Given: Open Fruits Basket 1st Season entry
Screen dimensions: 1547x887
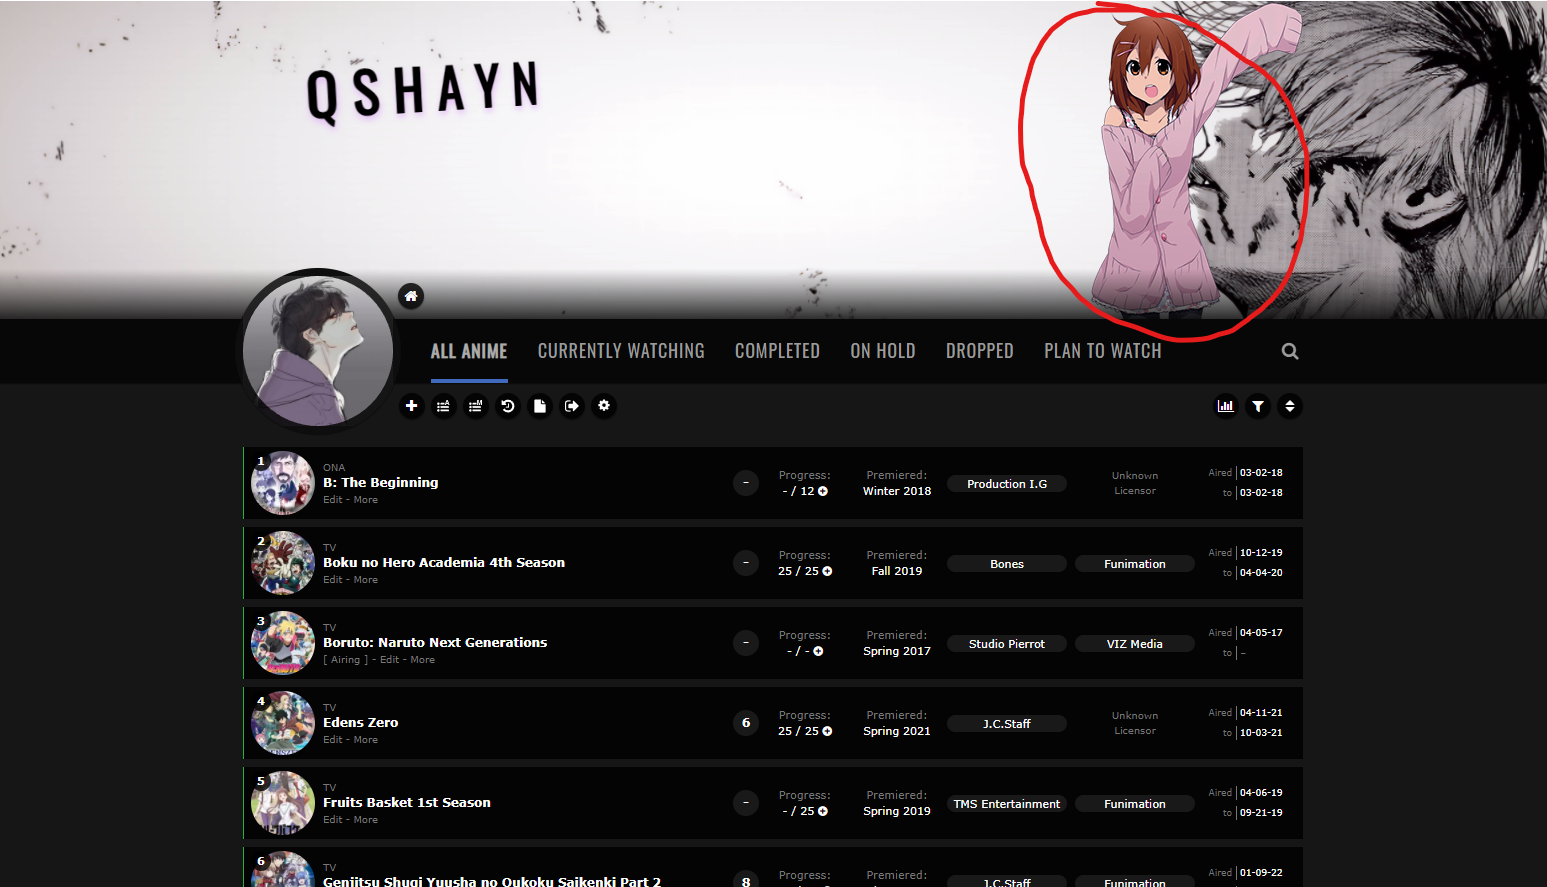Looking at the screenshot, I should click(x=407, y=802).
